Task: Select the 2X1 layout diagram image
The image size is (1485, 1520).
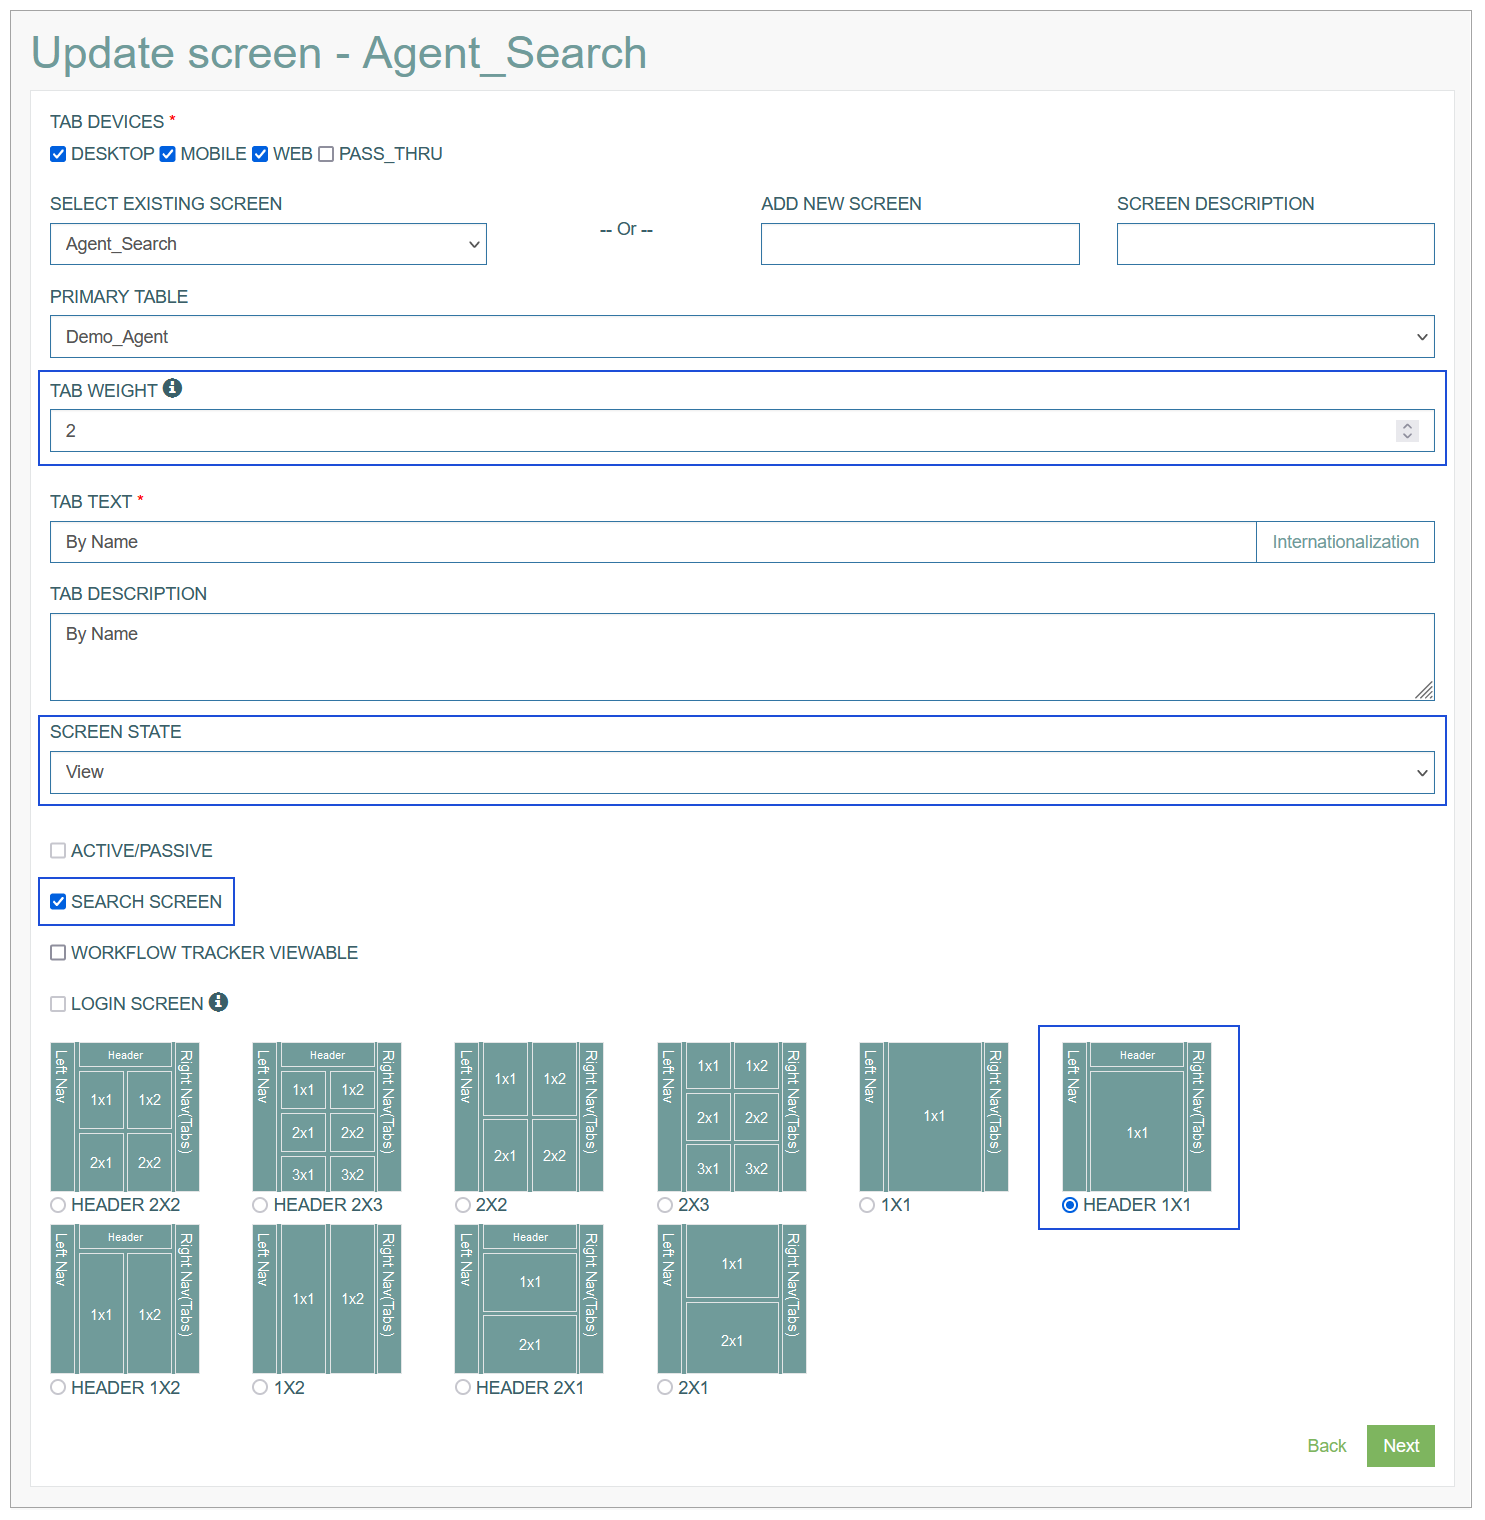Action: (732, 1299)
